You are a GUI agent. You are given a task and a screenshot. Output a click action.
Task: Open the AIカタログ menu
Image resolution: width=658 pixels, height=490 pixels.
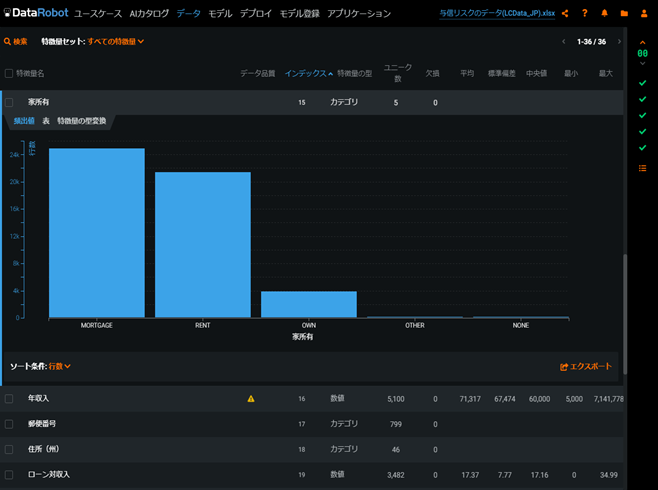pos(149,13)
